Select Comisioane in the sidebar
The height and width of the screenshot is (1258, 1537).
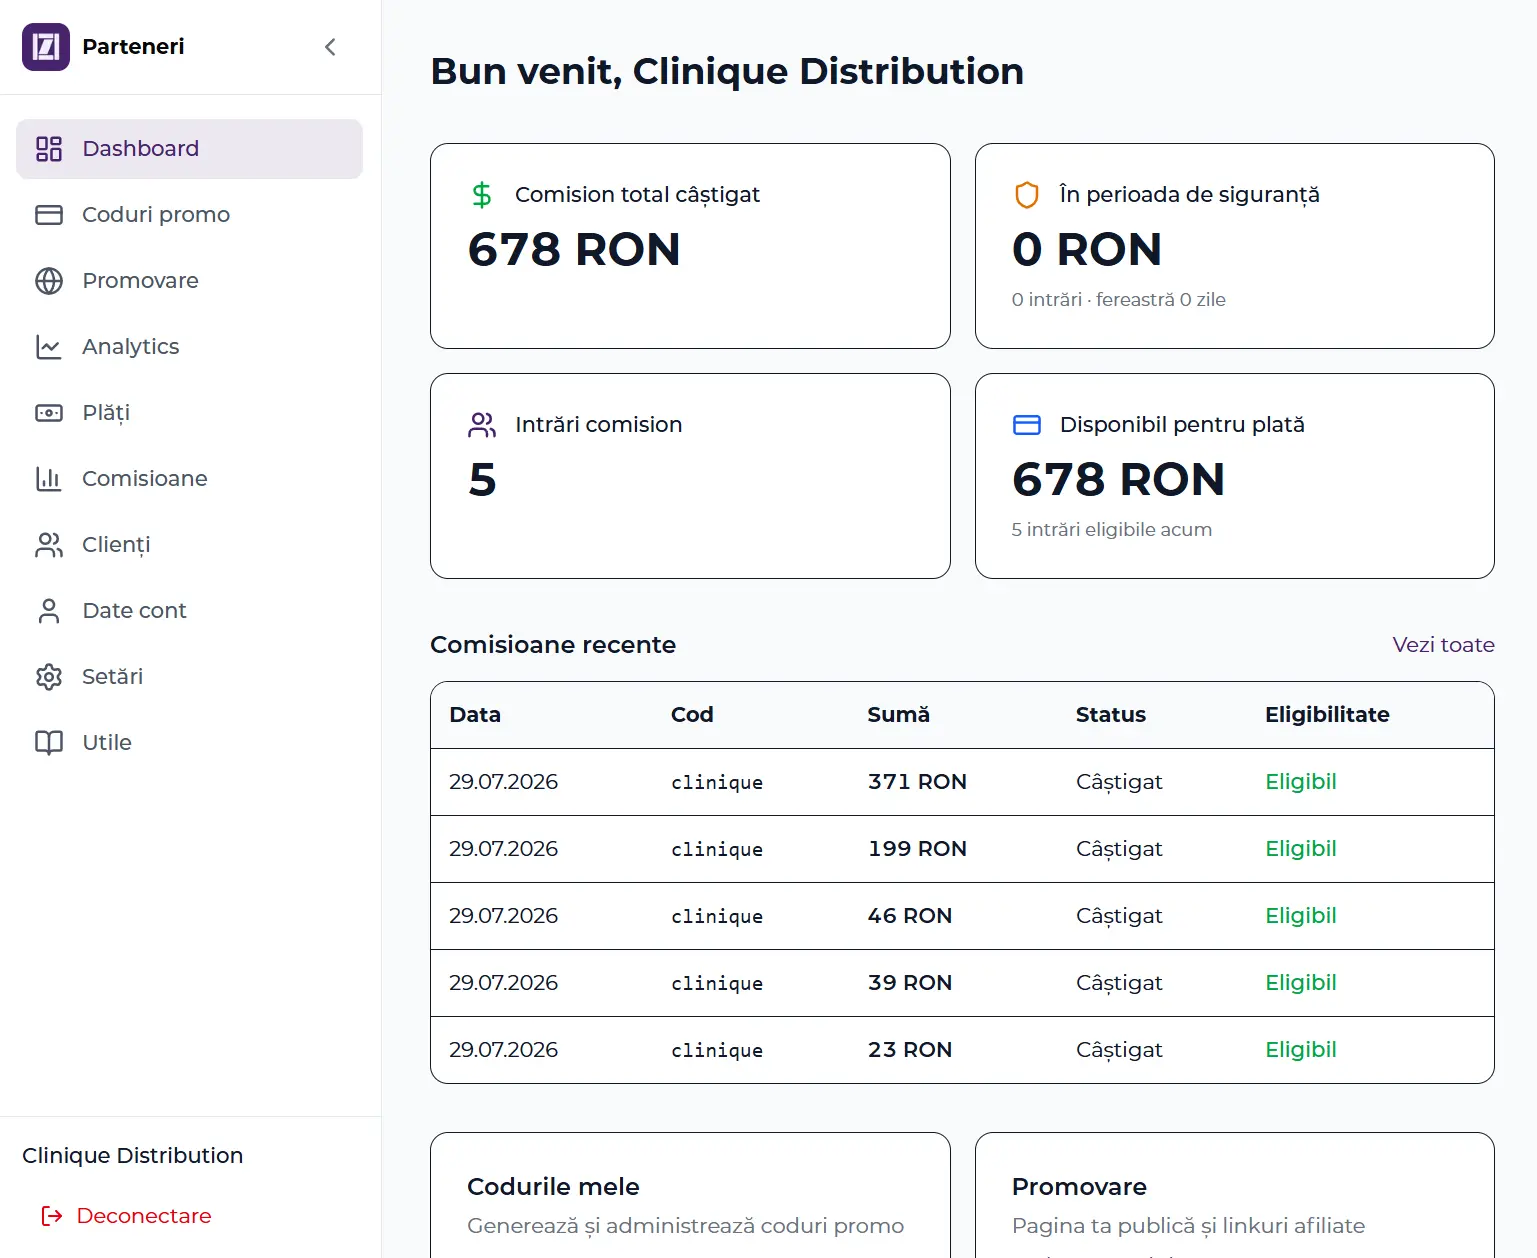189,479
